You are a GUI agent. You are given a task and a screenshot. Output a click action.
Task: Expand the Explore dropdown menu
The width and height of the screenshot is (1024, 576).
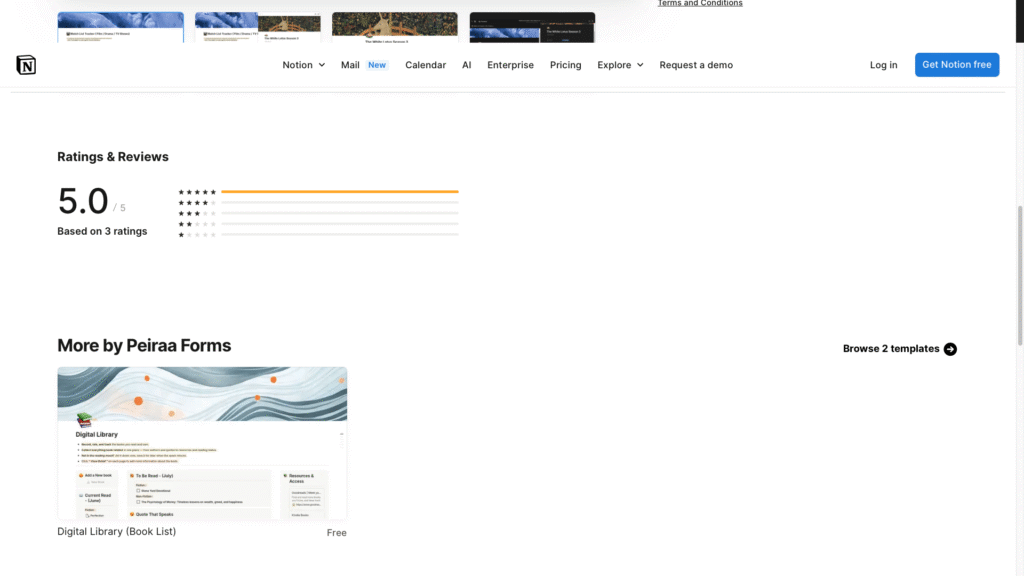tap(620, 65)
